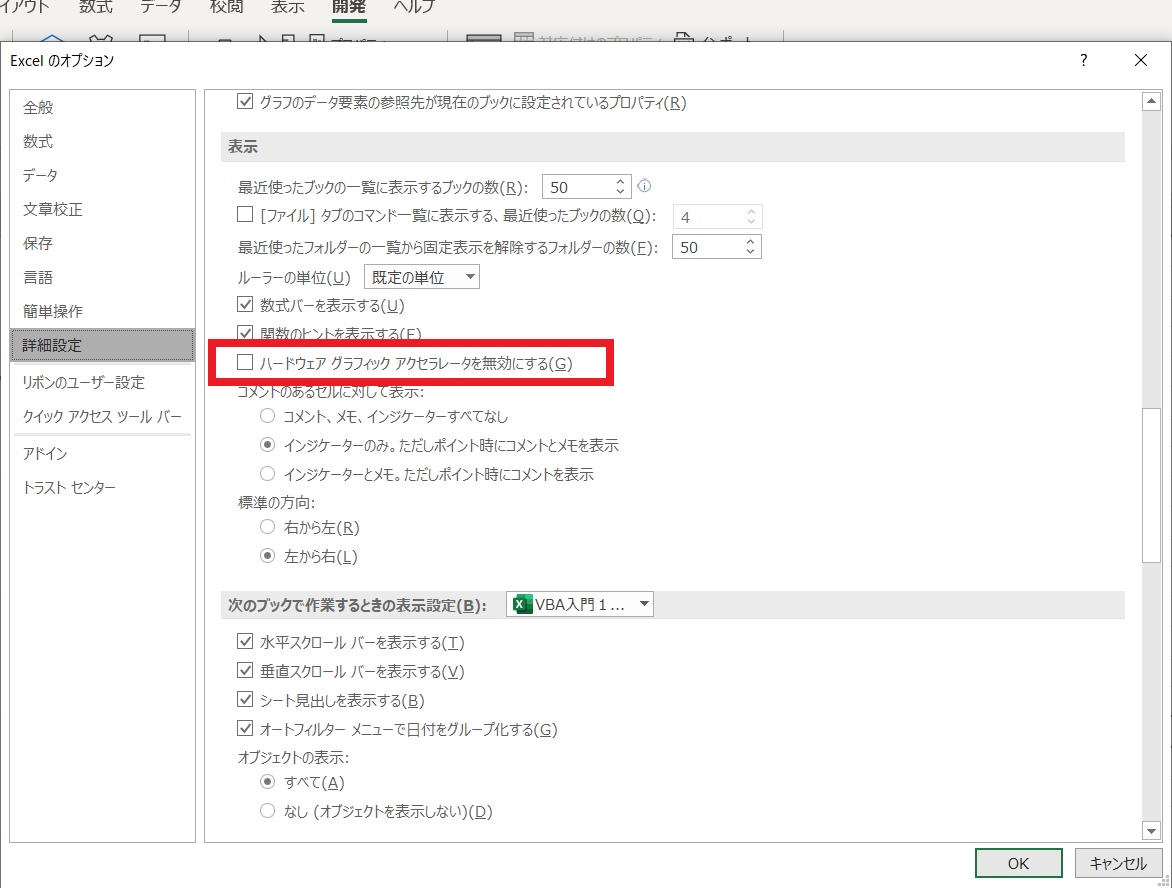Close the Excel Options dialog
Image resolution: width=1172 pixels, height=888 pixels.
pyautogui.click(x=1141, y=61)
